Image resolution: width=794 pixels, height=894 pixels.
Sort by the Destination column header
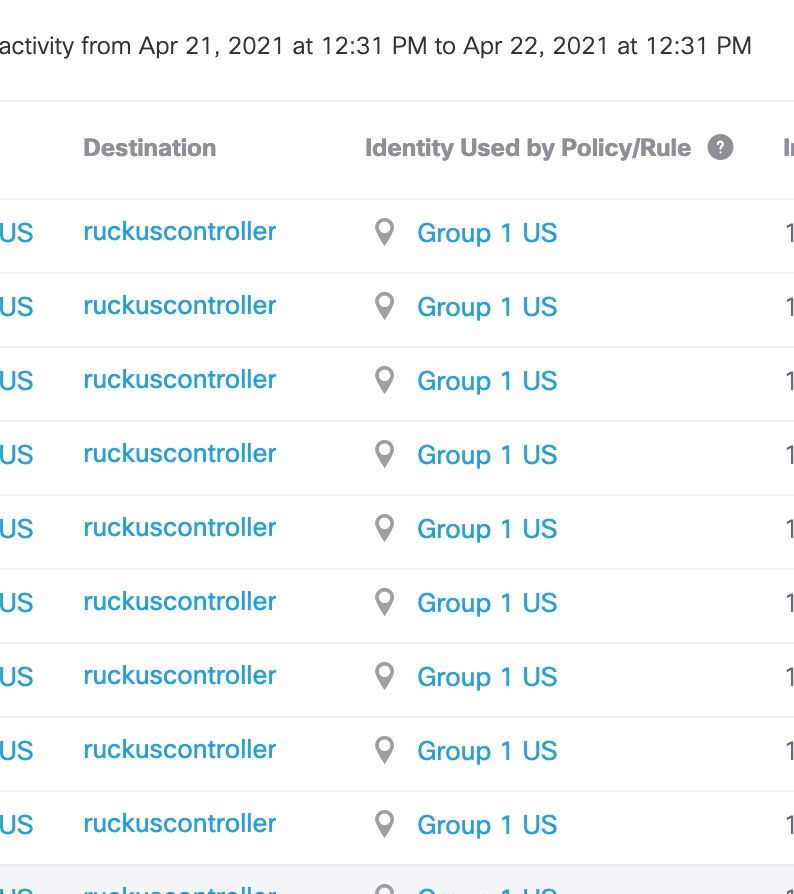[x=149, y=148]
